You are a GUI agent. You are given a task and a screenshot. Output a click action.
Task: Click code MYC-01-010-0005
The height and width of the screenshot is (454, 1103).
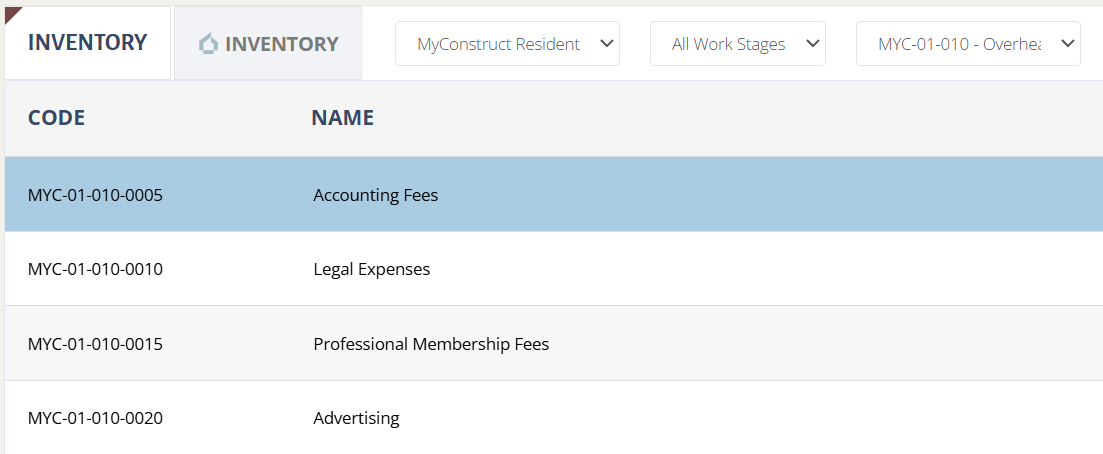click(95, 195)
